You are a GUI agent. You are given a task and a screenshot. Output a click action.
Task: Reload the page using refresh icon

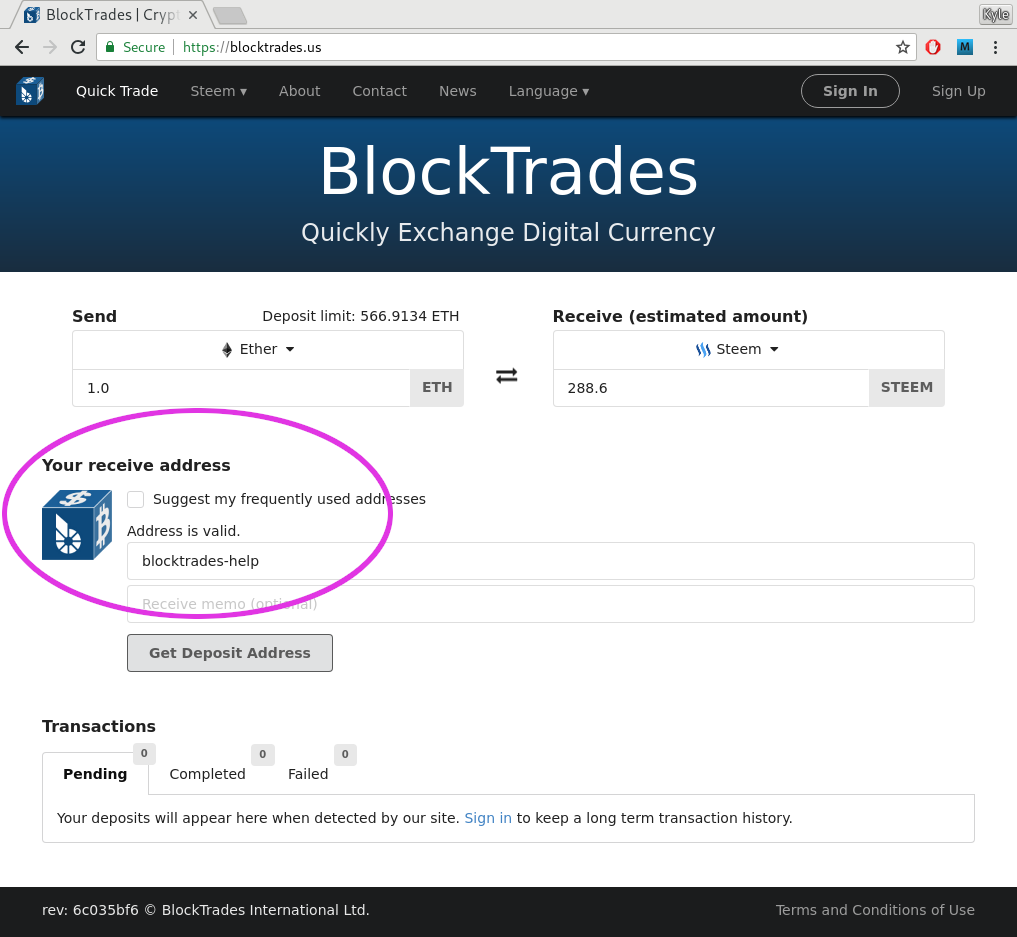click(78, 47)
